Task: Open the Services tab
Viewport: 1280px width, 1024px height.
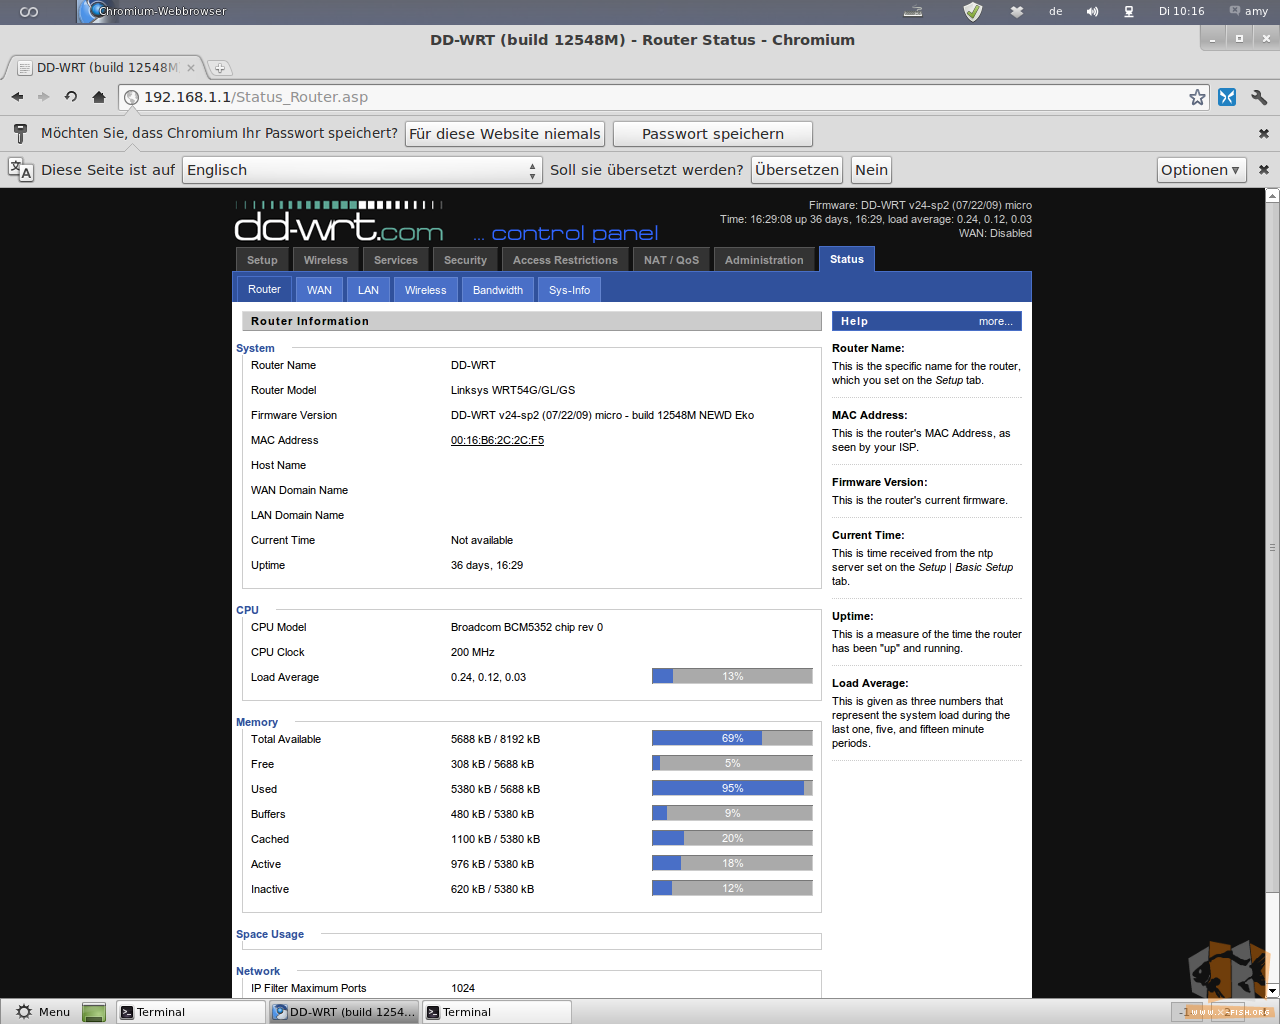Action: point(396,260)
